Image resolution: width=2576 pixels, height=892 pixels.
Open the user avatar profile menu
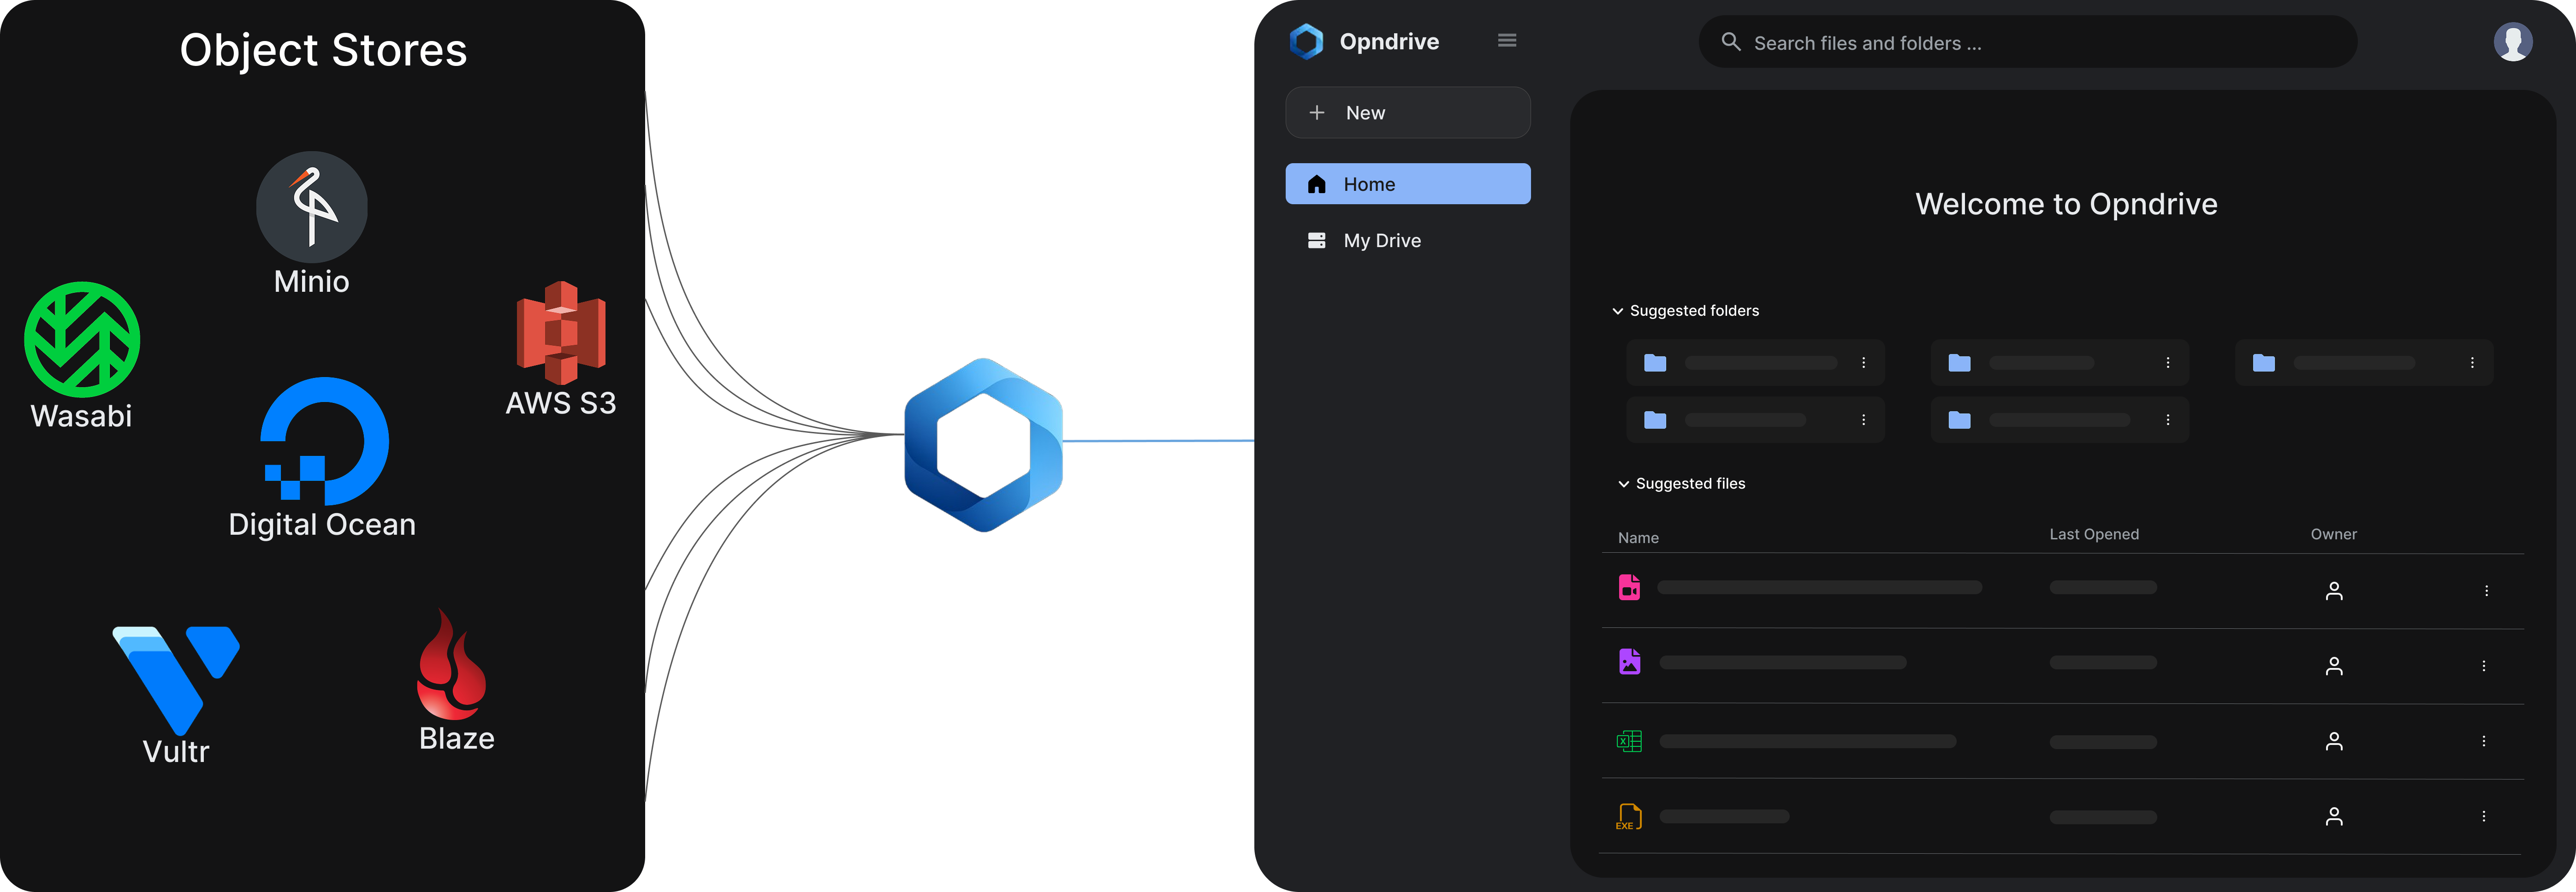(x=2512, y=41)
